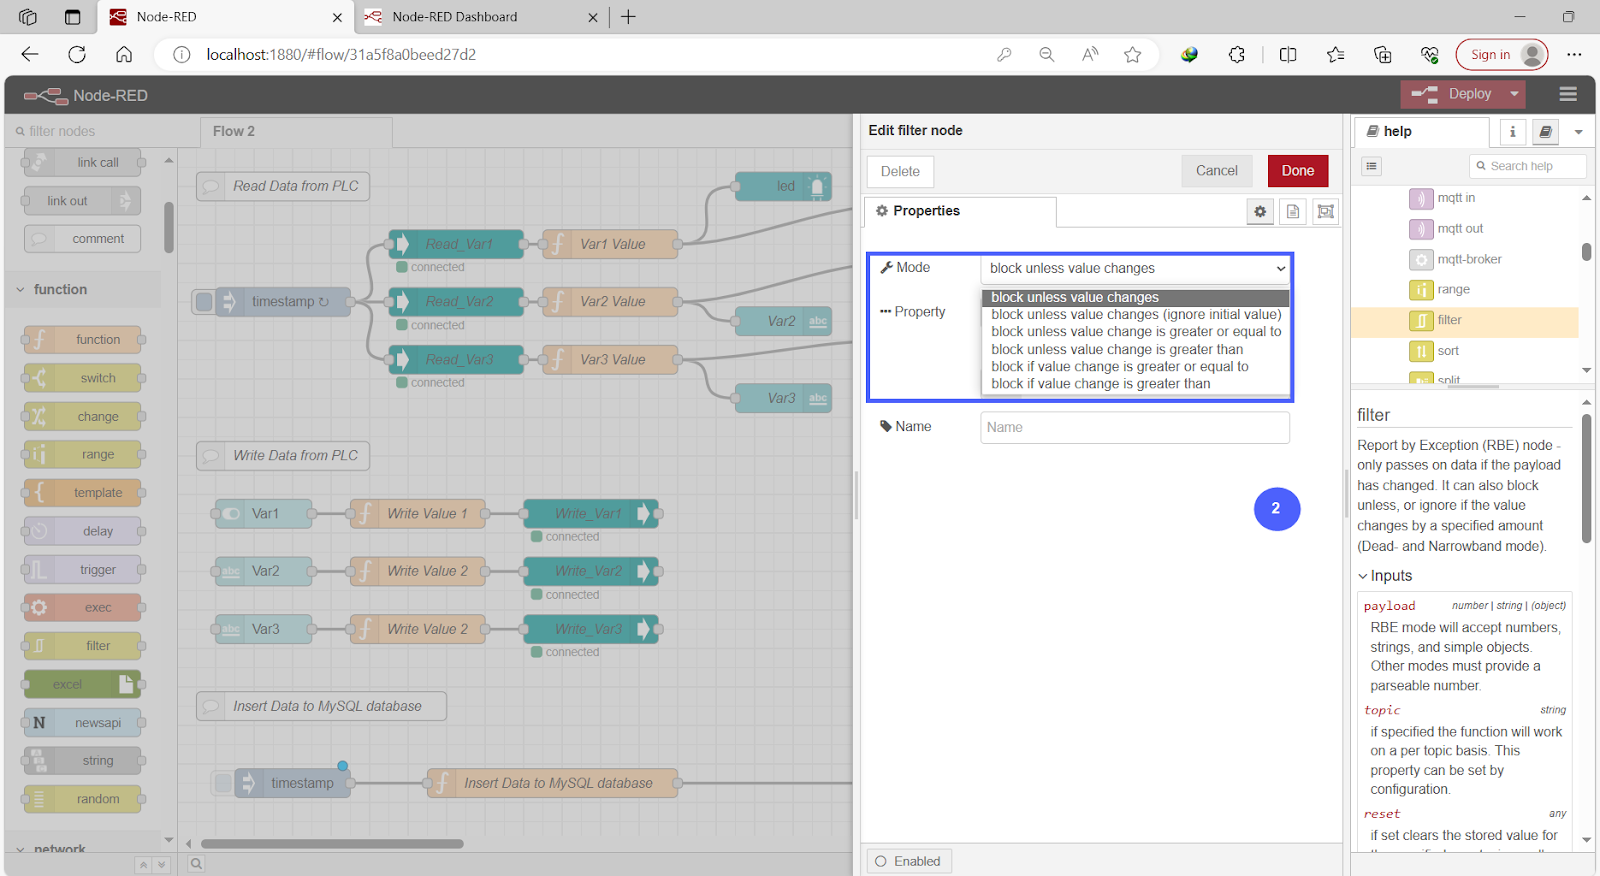Open Node-RED main hamburger menu
1600x876 pixels.
[x=1568, y=94]
